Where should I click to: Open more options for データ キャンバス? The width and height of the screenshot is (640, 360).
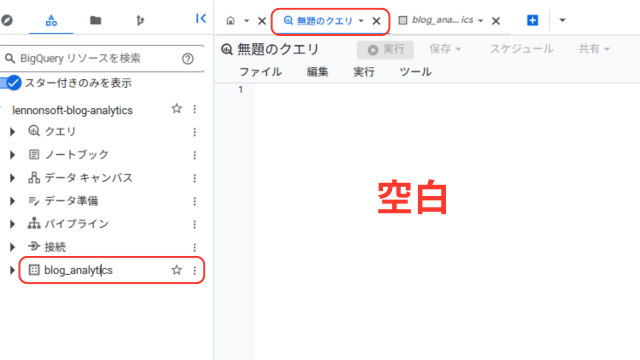pos(195,178)
